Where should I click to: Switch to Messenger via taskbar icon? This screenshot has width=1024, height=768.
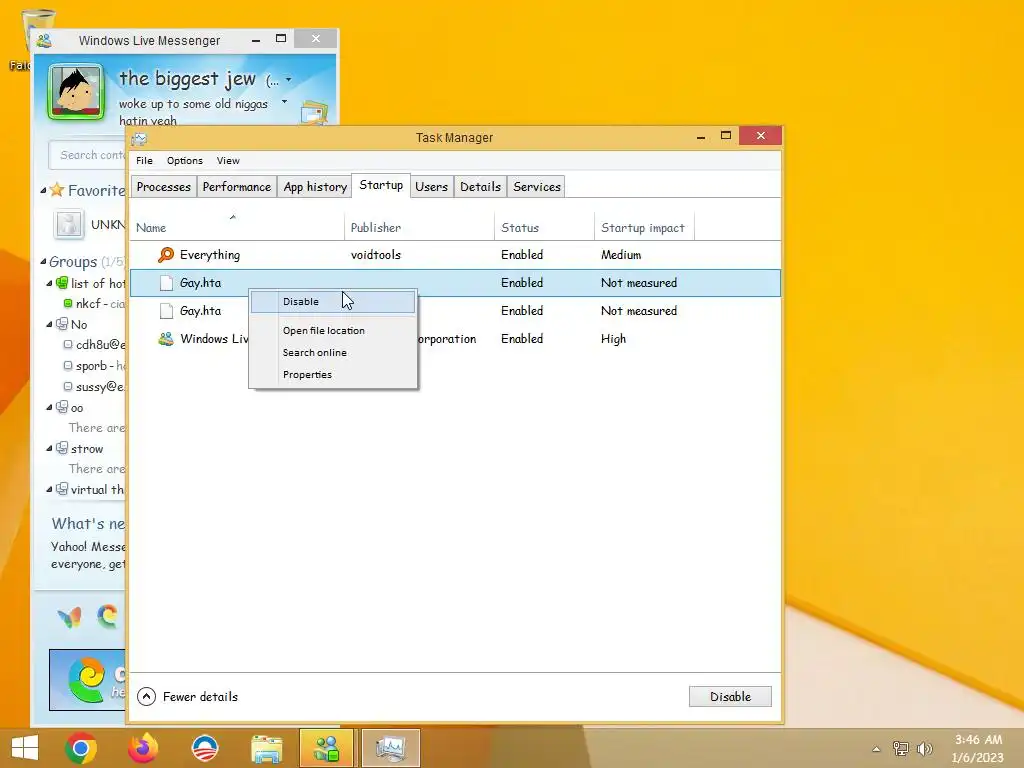click(x=327, y=748)
